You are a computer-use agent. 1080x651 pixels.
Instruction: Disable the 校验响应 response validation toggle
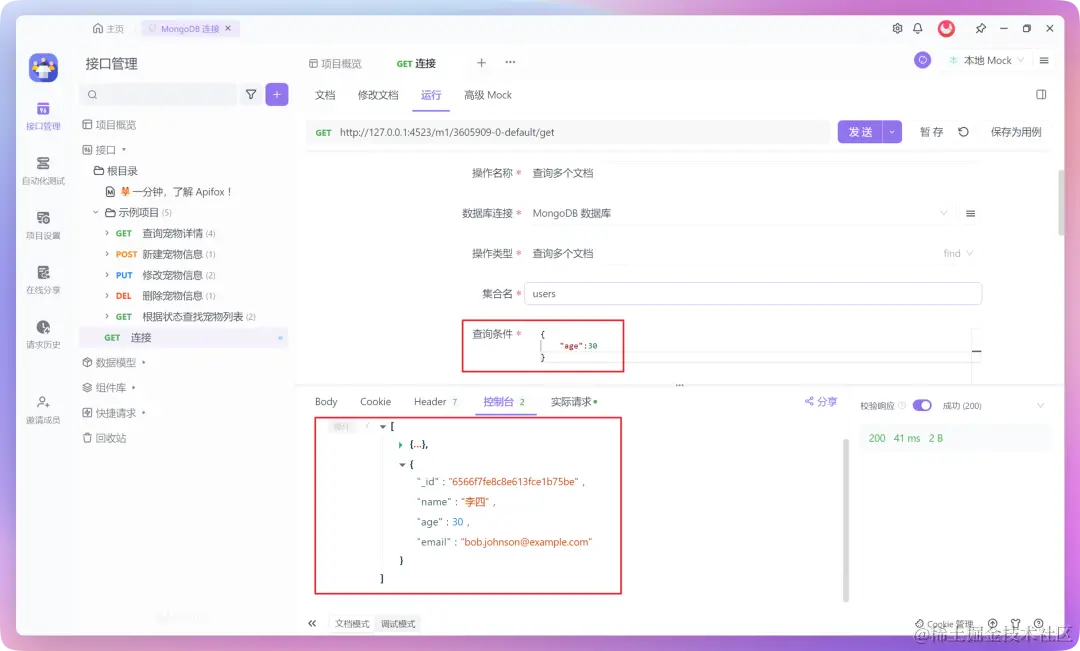pos(922,404)
